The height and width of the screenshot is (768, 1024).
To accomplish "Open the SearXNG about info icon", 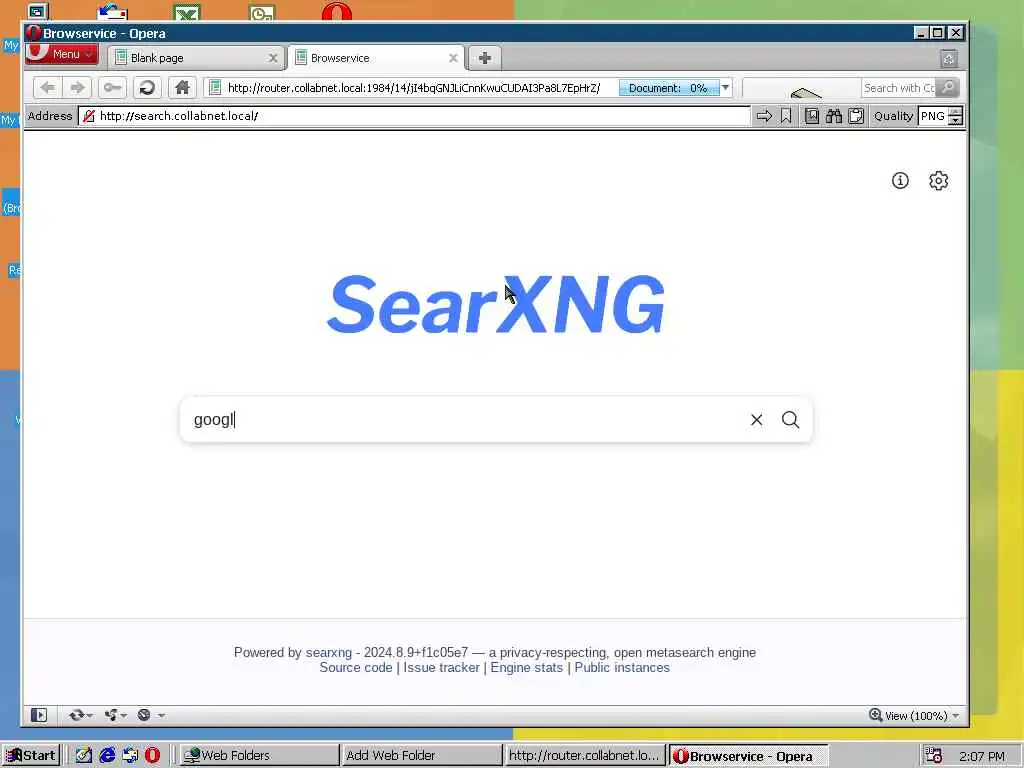I will tap(900, 181).
